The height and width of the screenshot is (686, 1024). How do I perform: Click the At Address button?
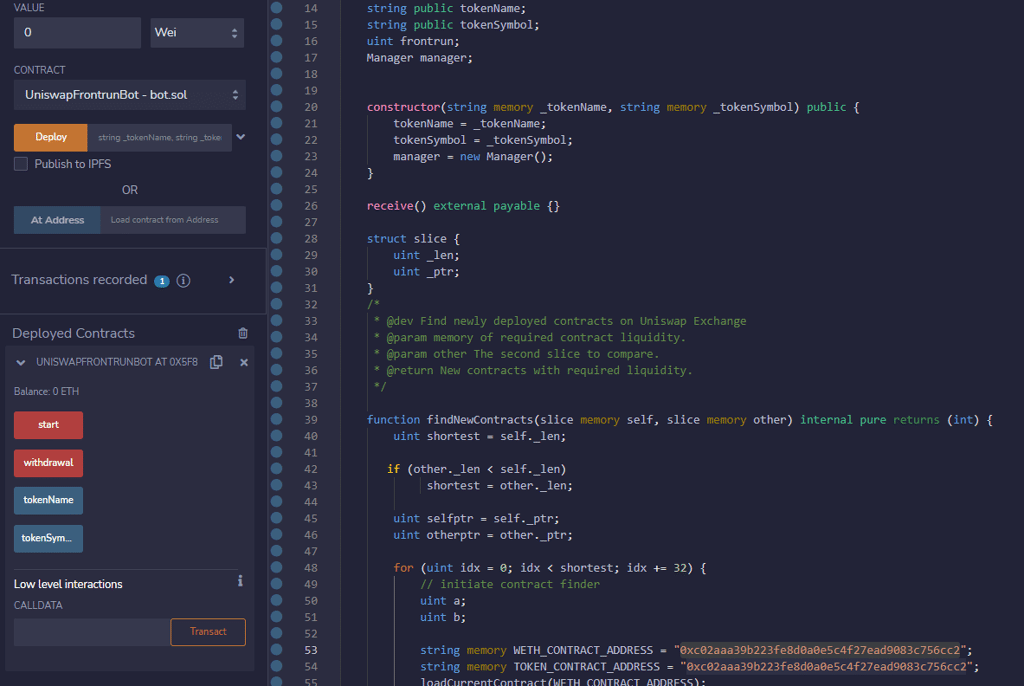point(57,220)
